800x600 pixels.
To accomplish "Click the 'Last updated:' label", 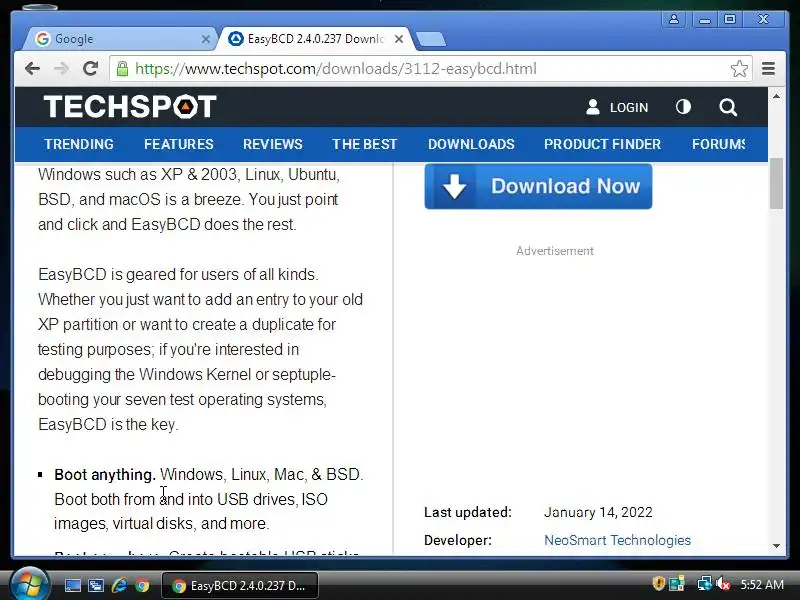I will 467,512.
